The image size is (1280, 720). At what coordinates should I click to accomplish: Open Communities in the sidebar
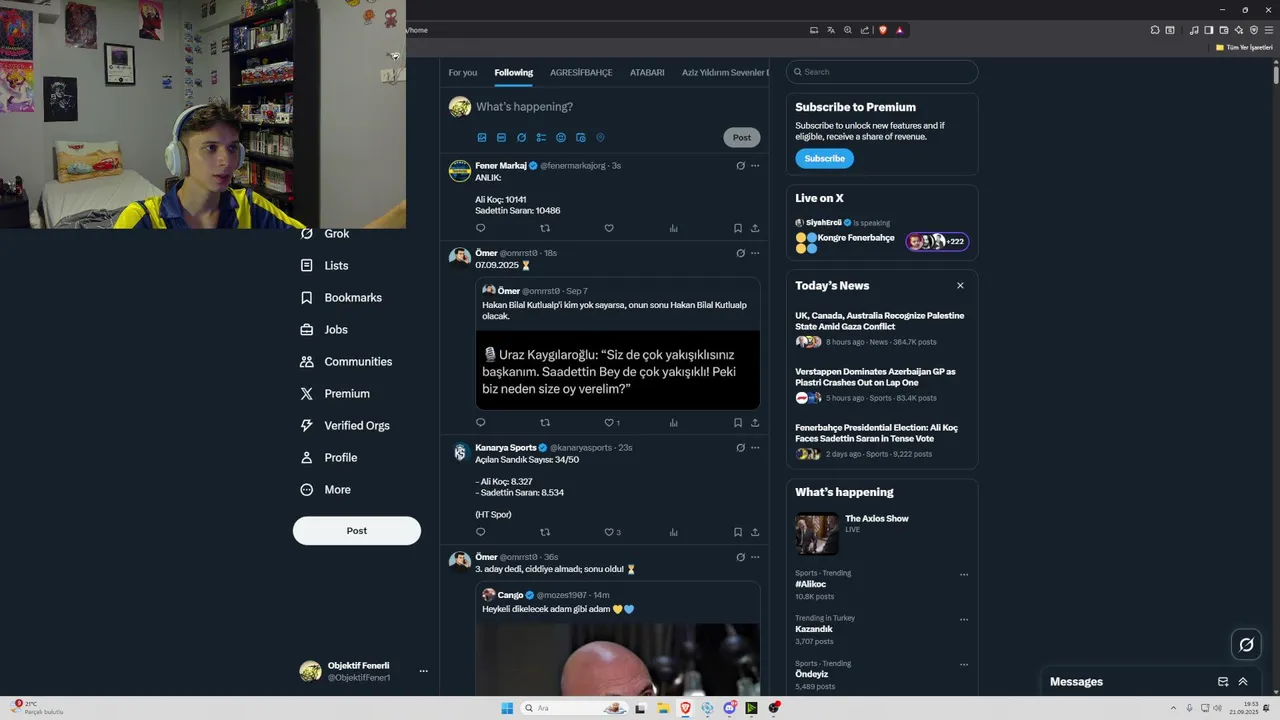(x=346, y=362)
